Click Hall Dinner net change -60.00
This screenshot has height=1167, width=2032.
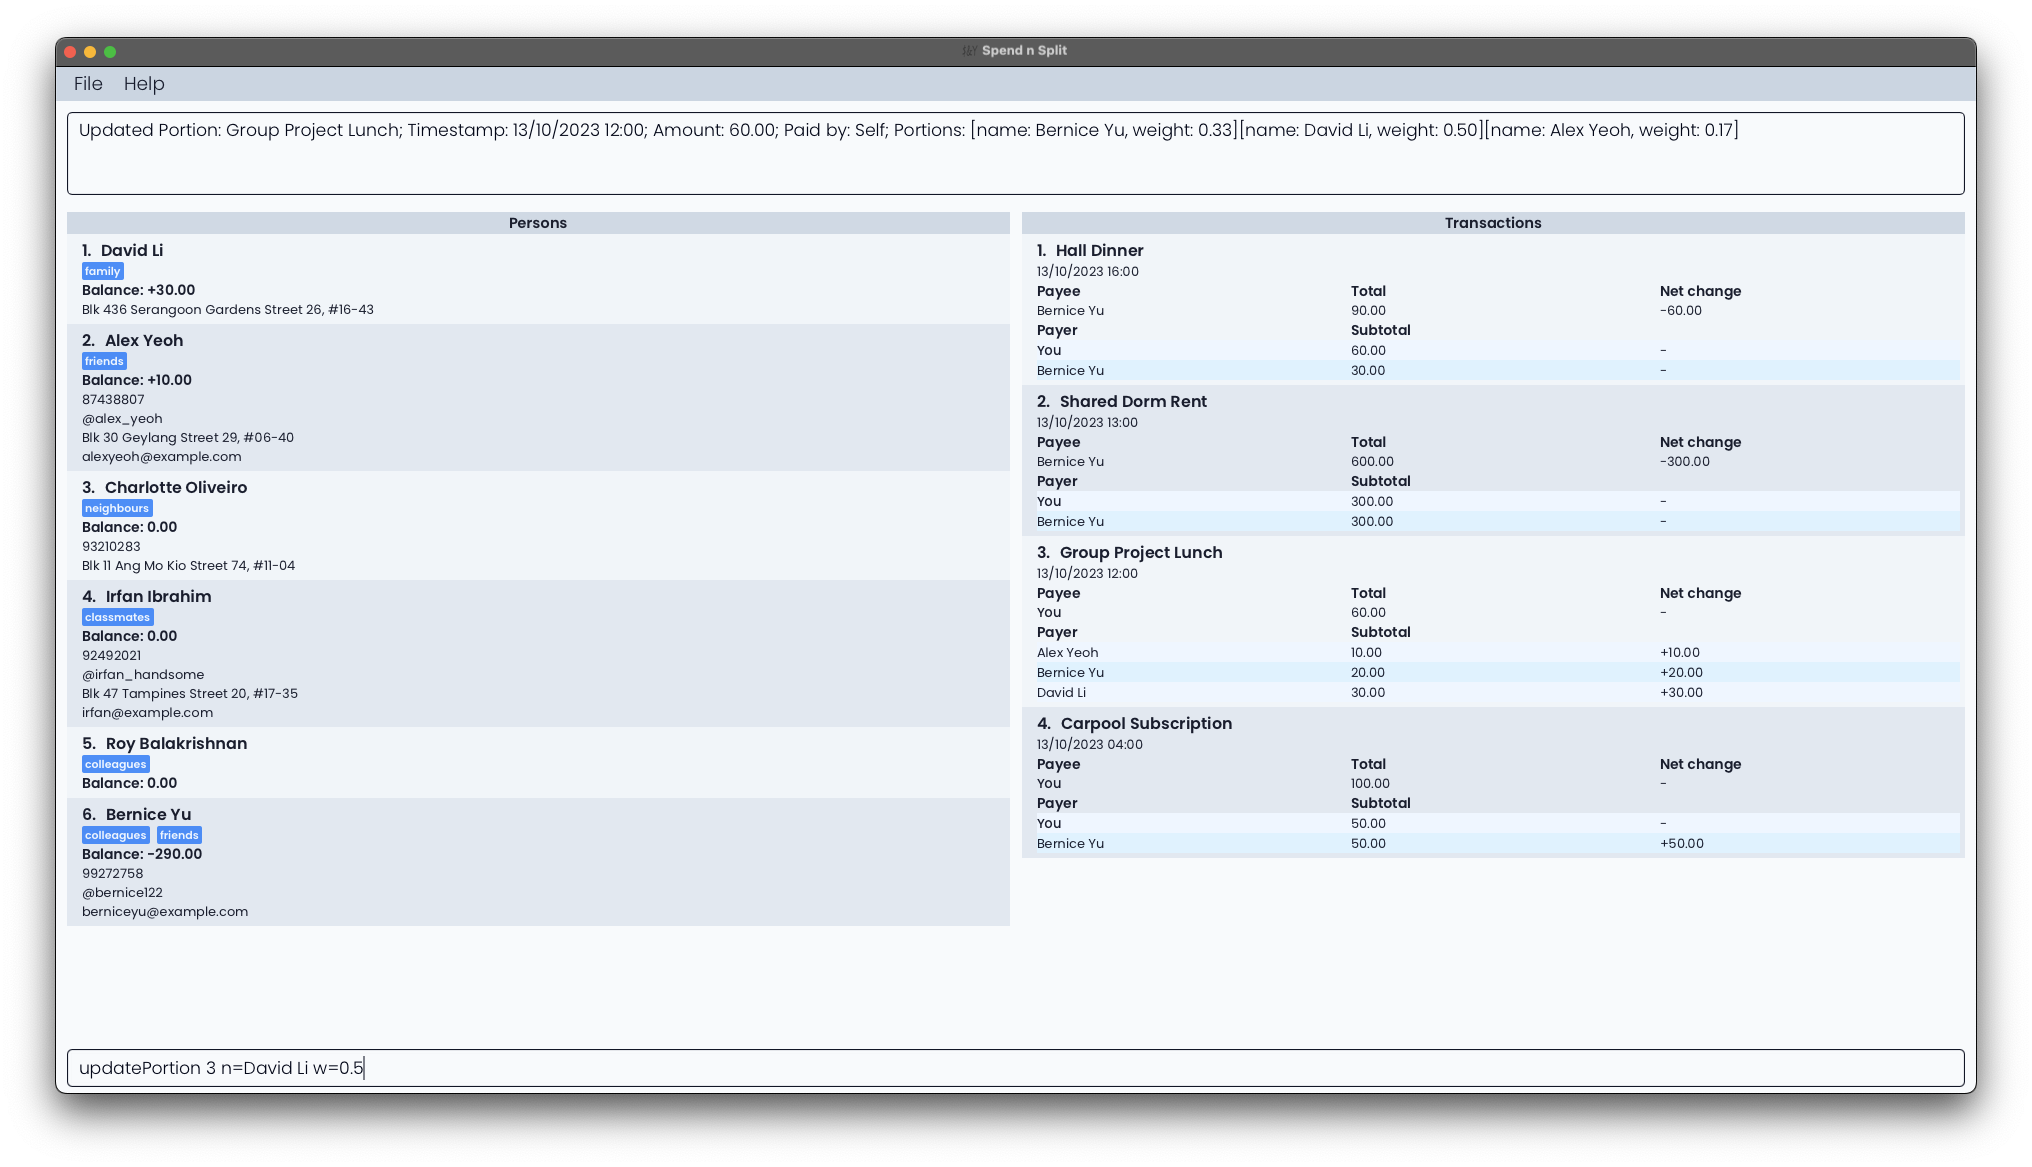coord(1681,310)
